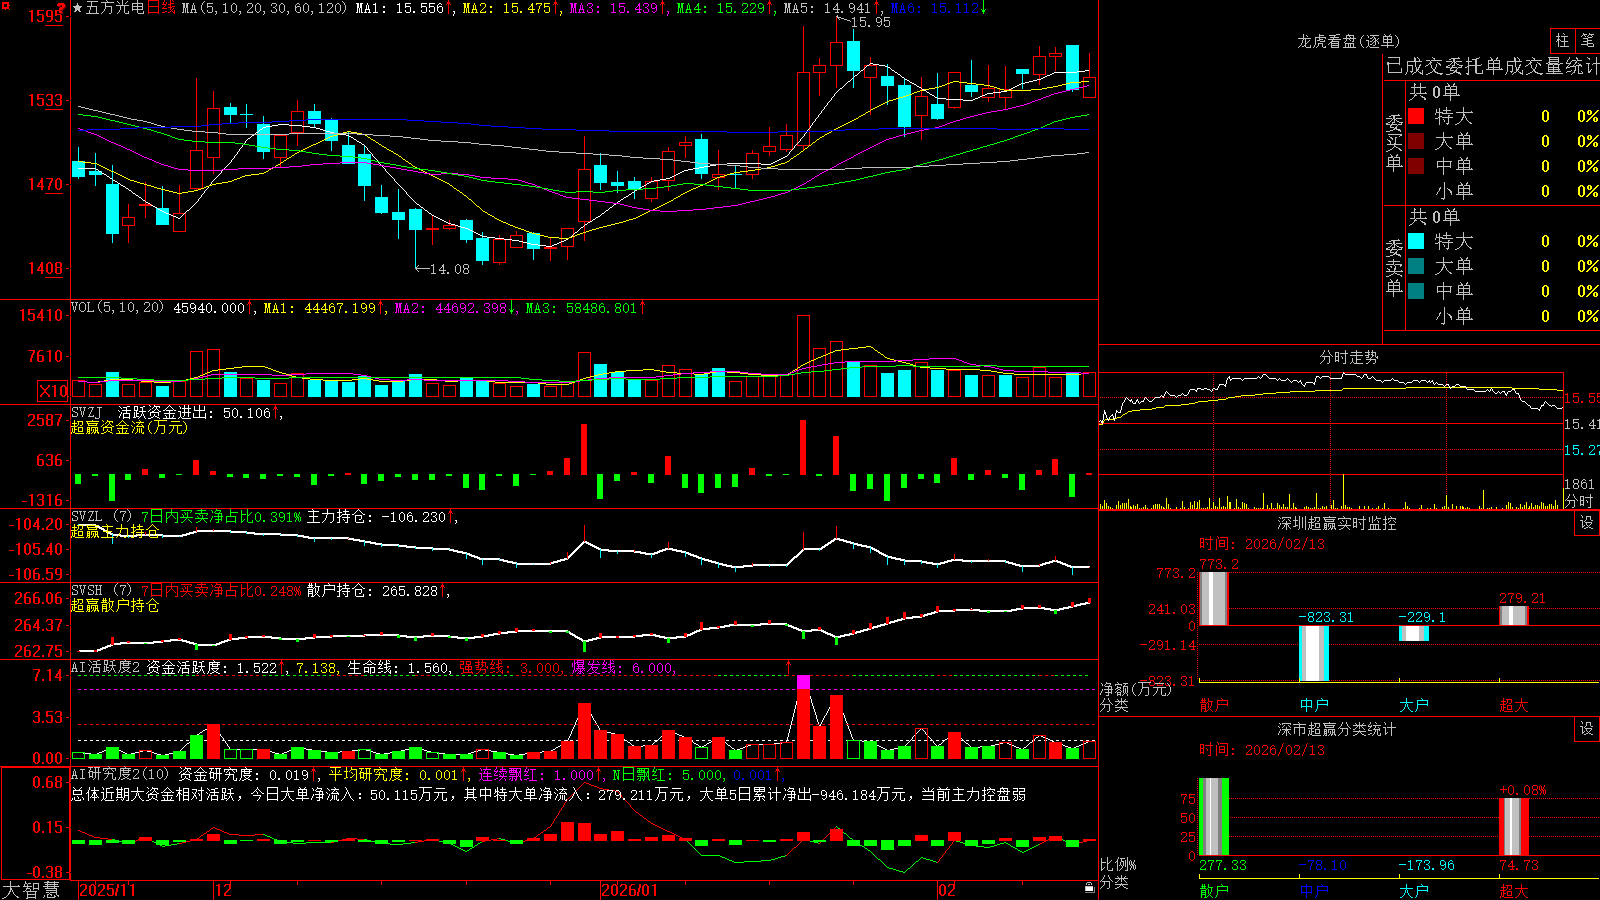The image size is (1600, 900).
Task: Click the 五方光电 stock name
Action: click(x=115, y=8)
